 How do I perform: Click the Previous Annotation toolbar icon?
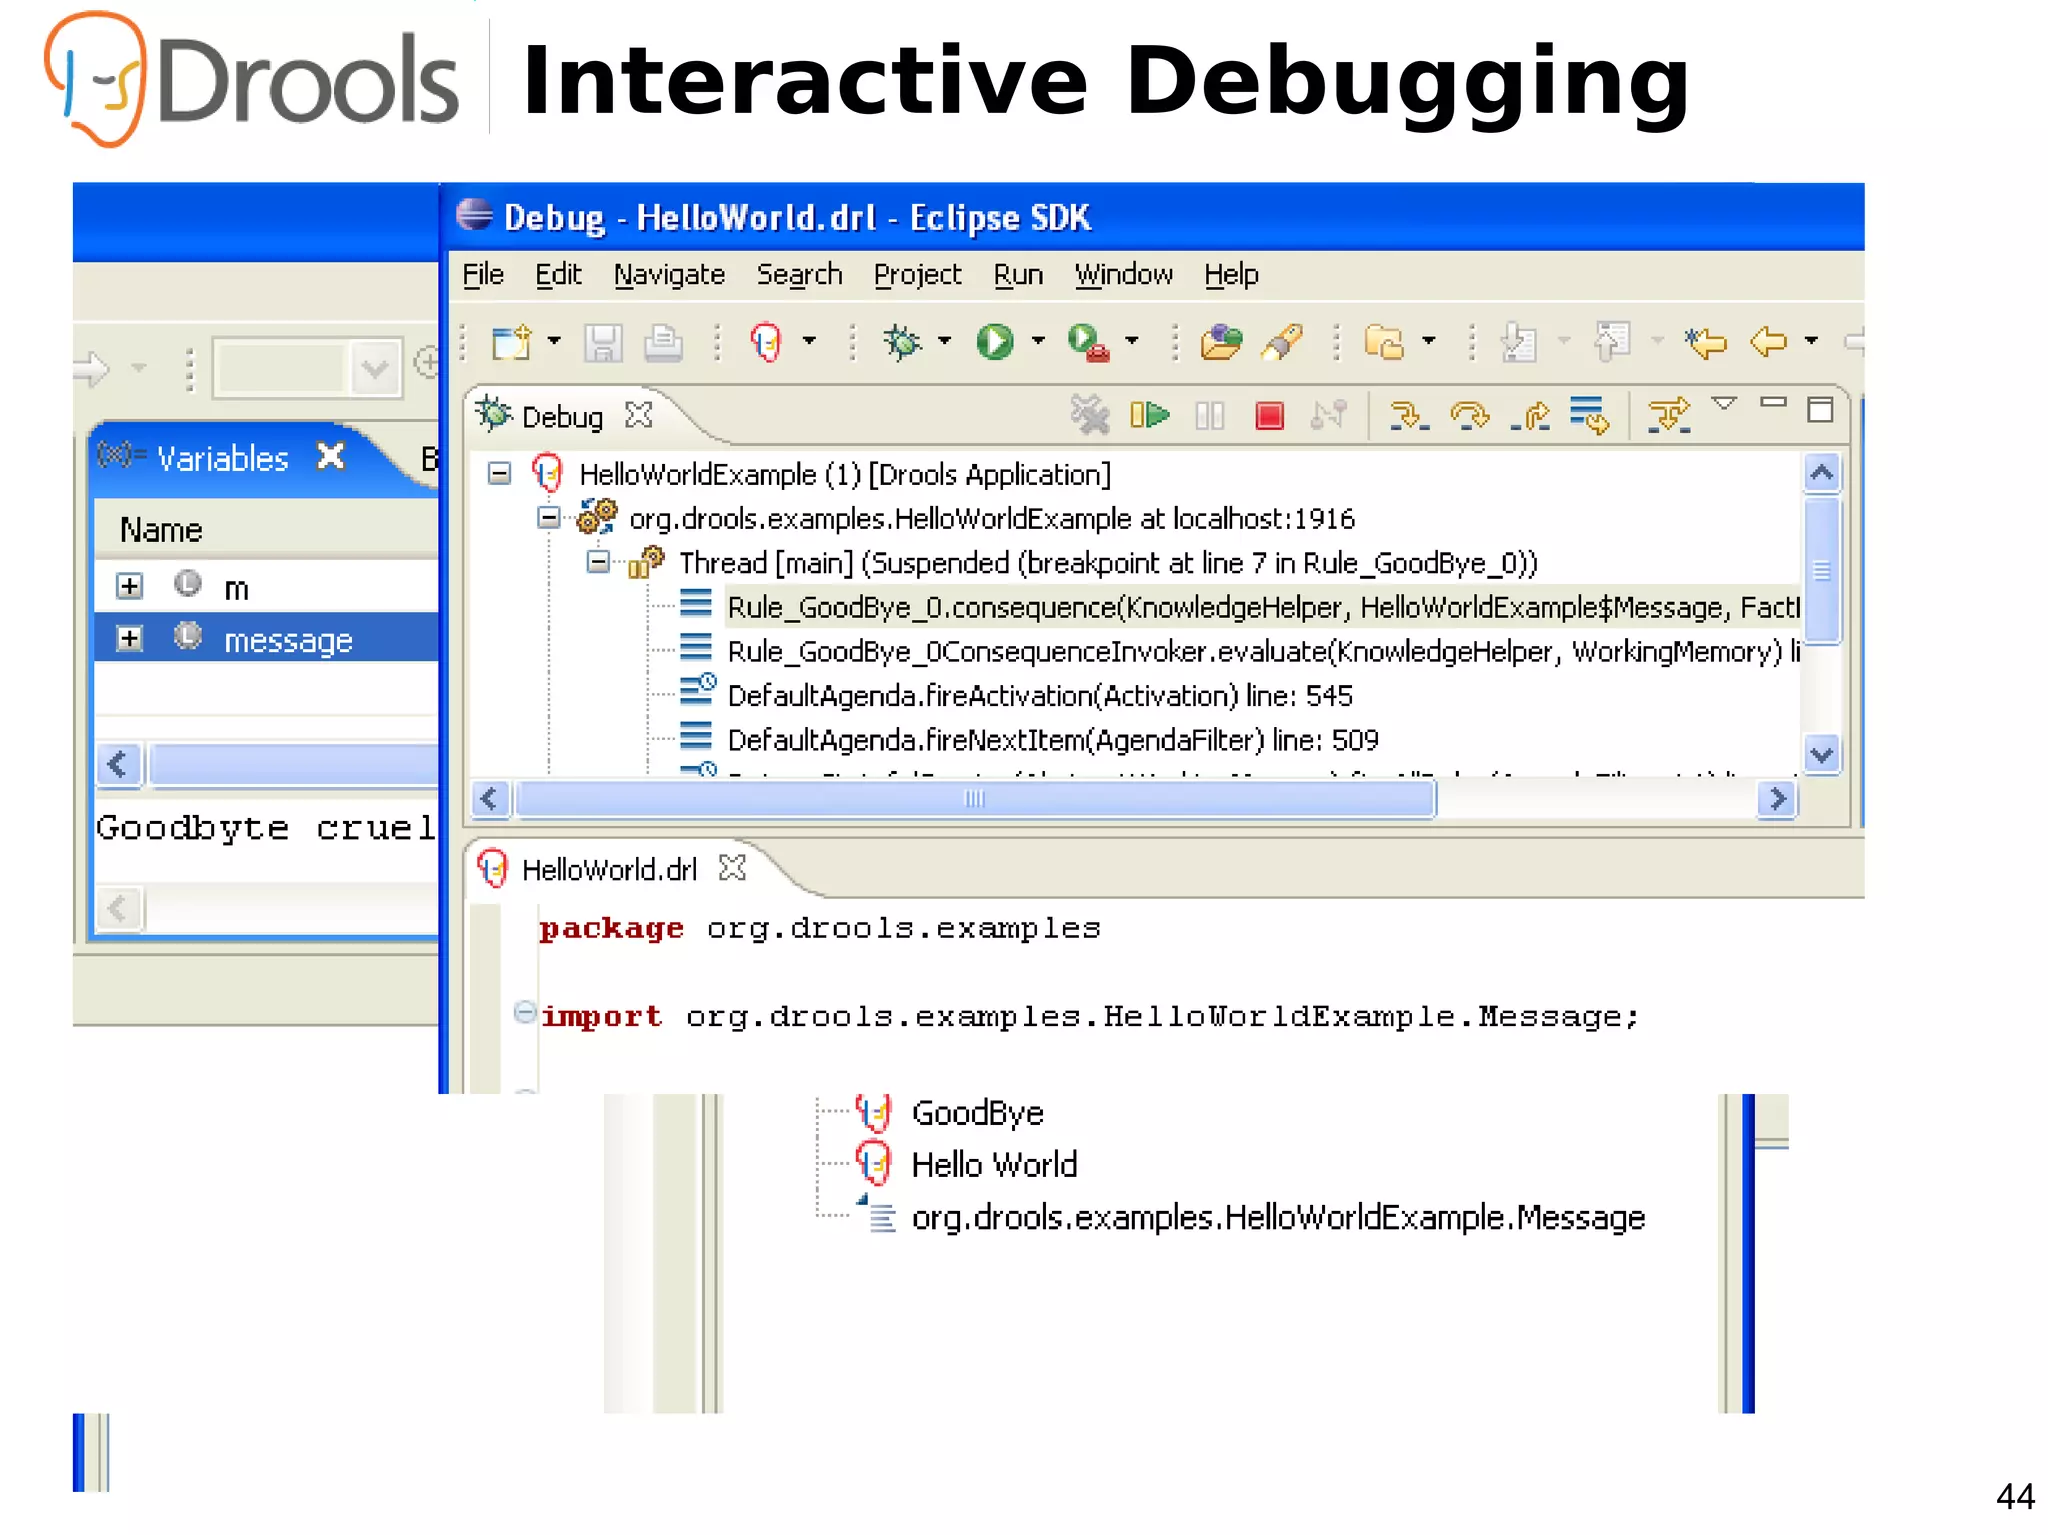pos(1612,341)
